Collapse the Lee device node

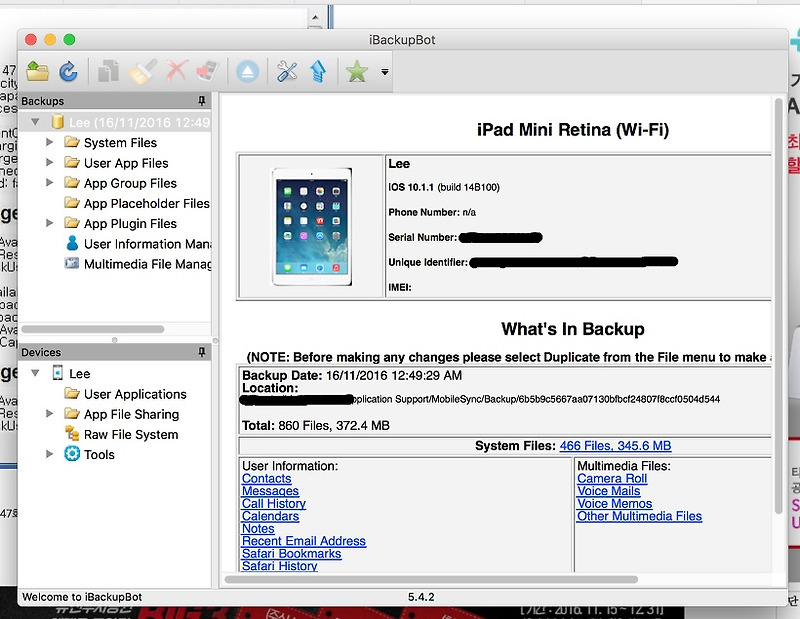click(x=35, y=373)
